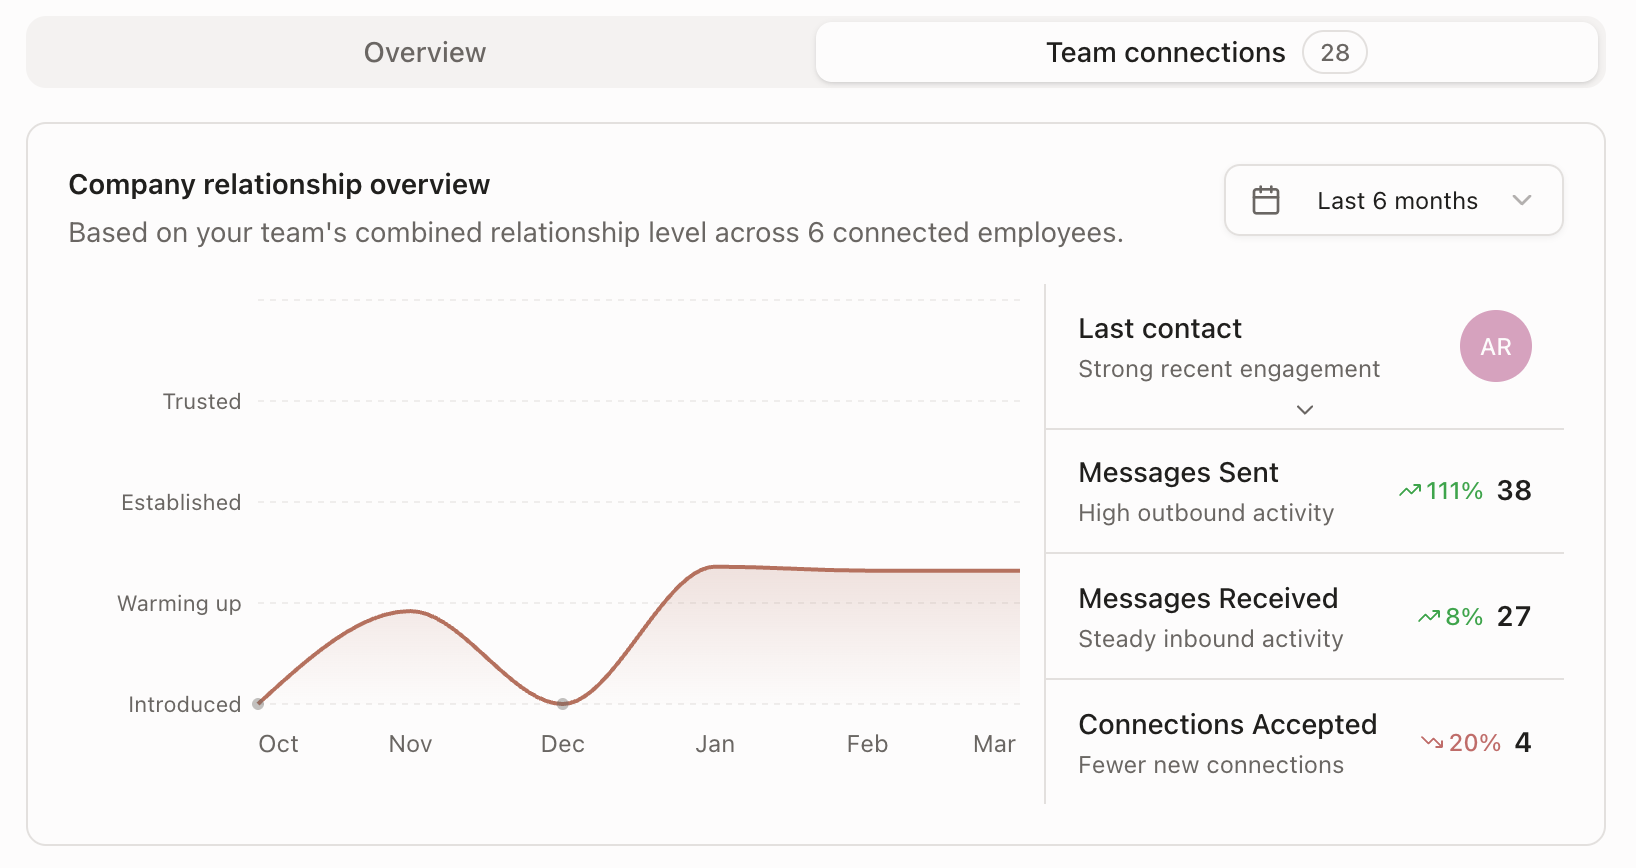Viewport: 1636px width, 868px height.
Task: Click the 111% change value
Action: (x=1454, y=491)
